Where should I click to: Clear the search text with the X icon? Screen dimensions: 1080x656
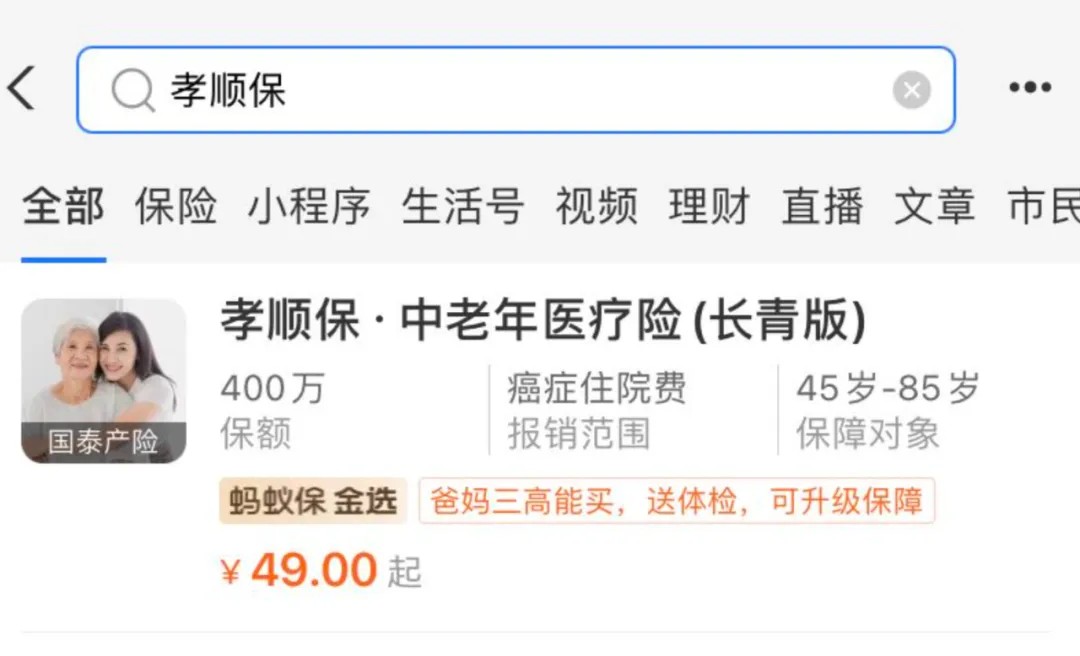[911, 90]
